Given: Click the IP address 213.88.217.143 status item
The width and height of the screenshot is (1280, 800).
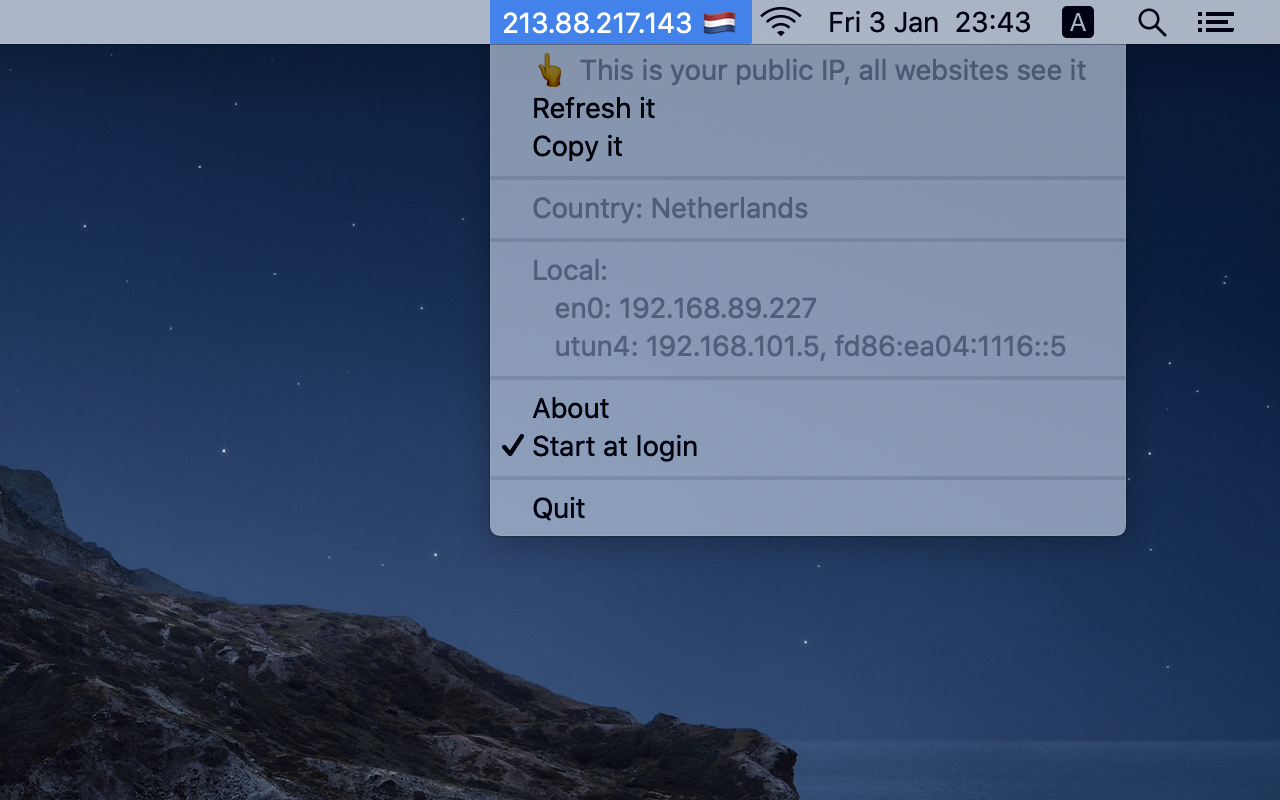Looking at the screenshot, I should coord(597,21).
